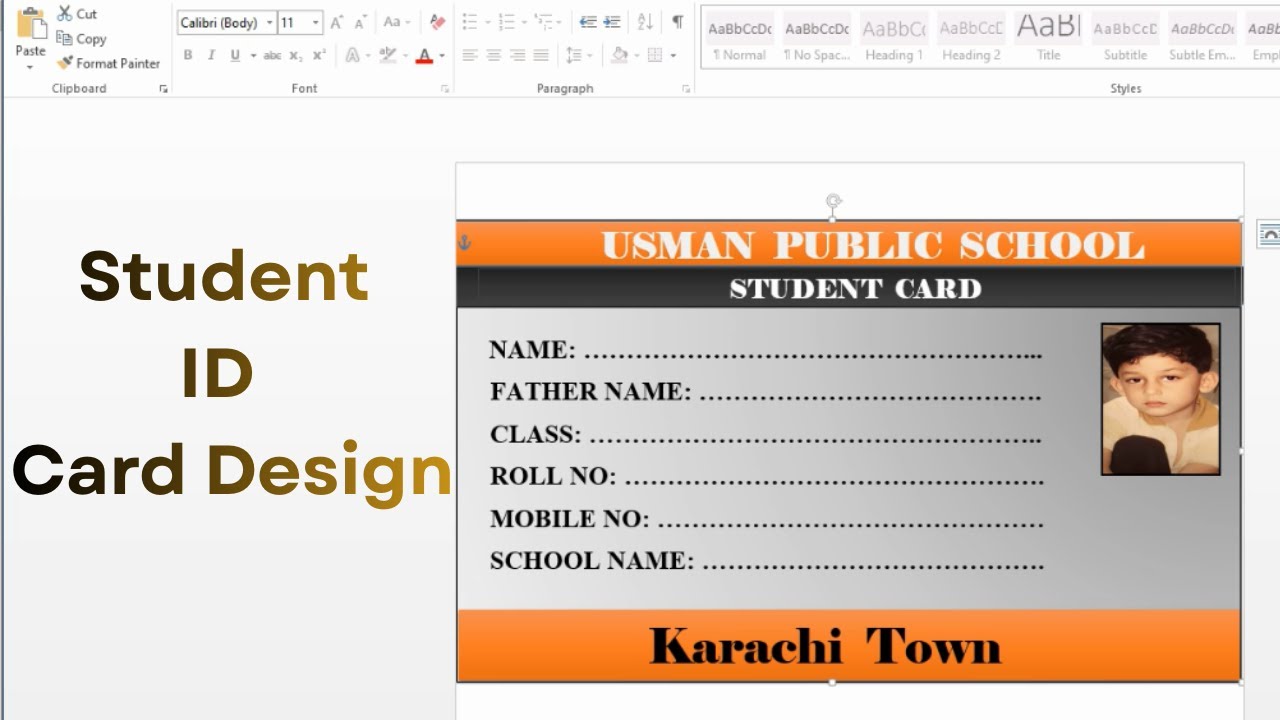Click the FATHER NAME: field line
The height and width of the screenshot is (720, 1280).
[x=766, y=391]
